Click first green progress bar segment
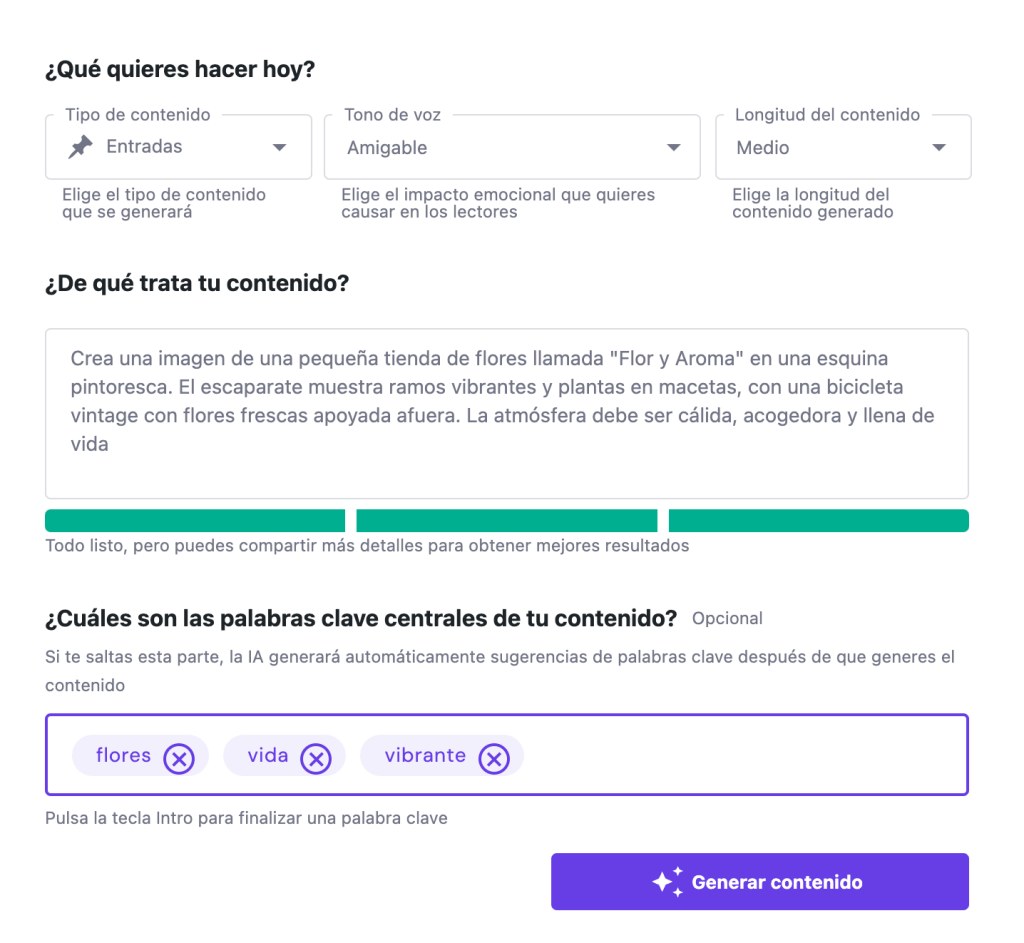The height and width of the screenshot is (943, 1024). point(195,520)
